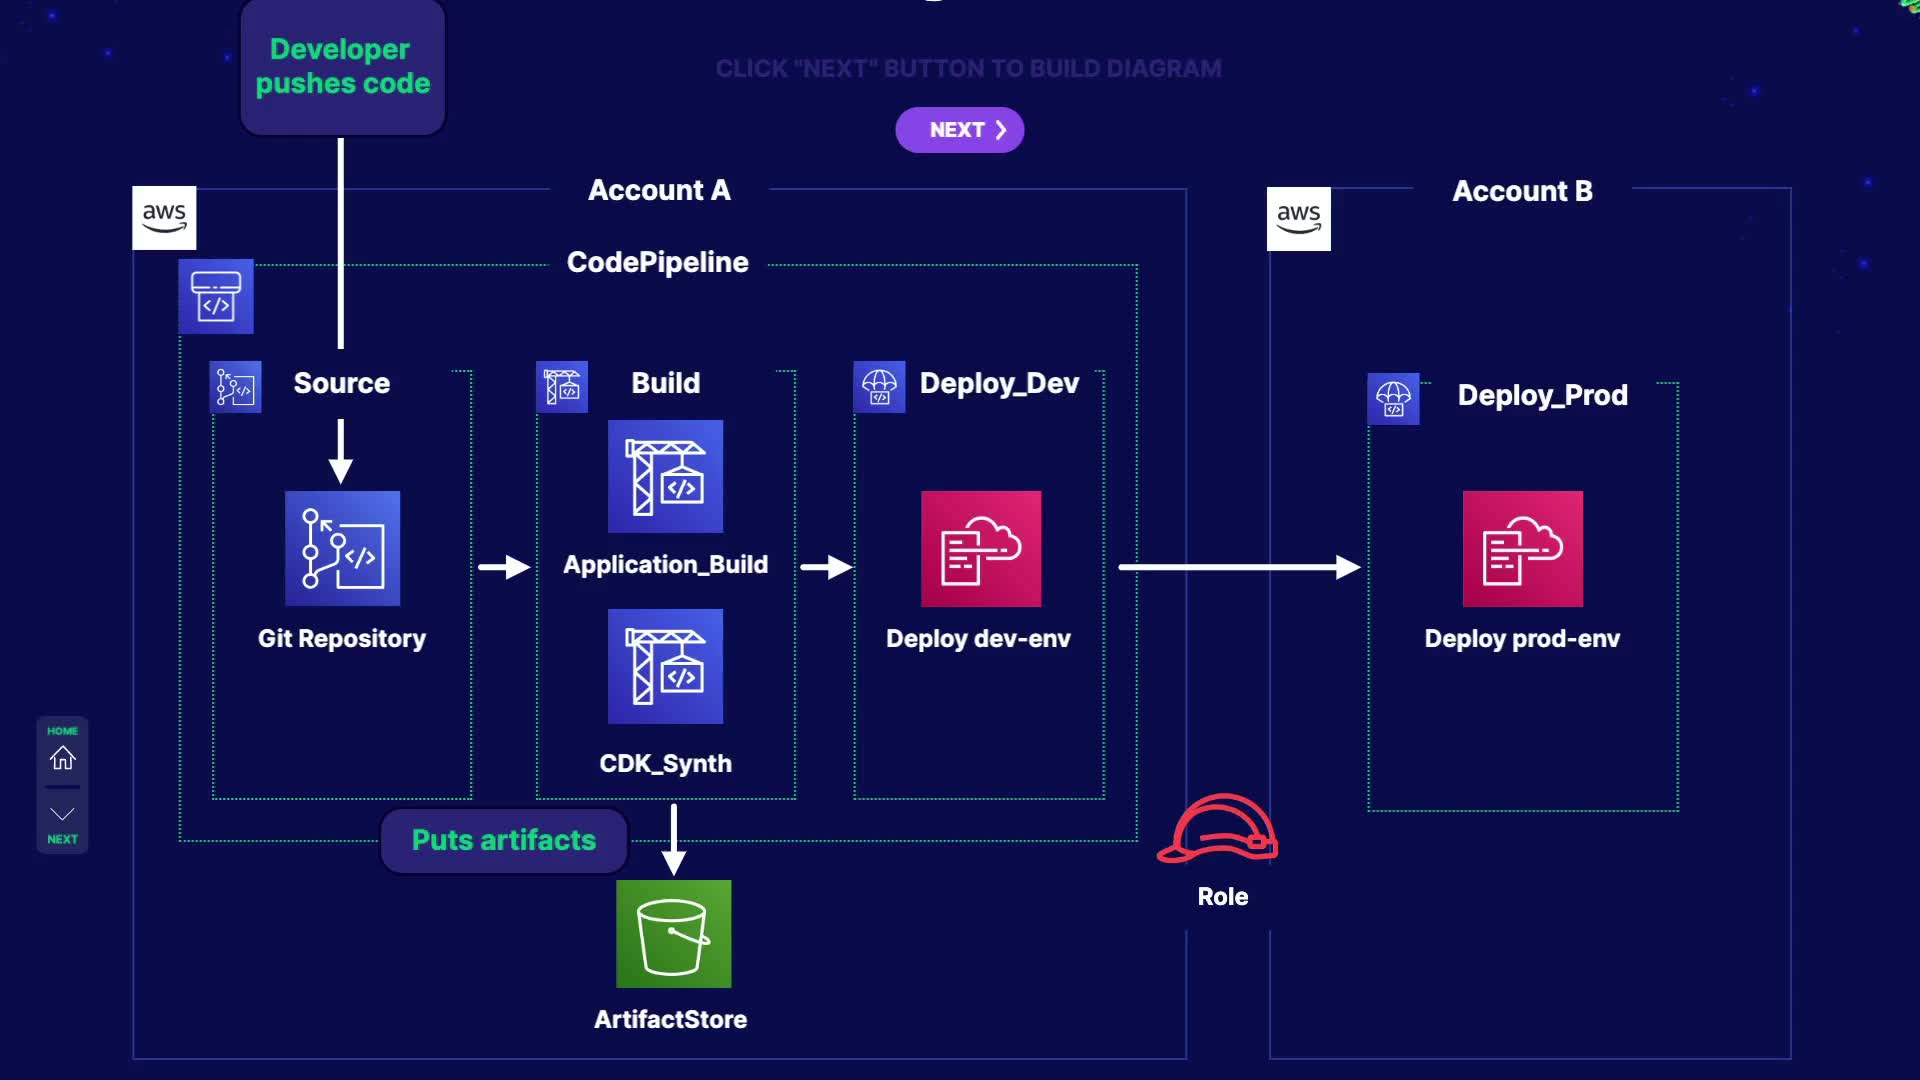Click the small Source stage CodeCommit icon

(x=236, y=387)
